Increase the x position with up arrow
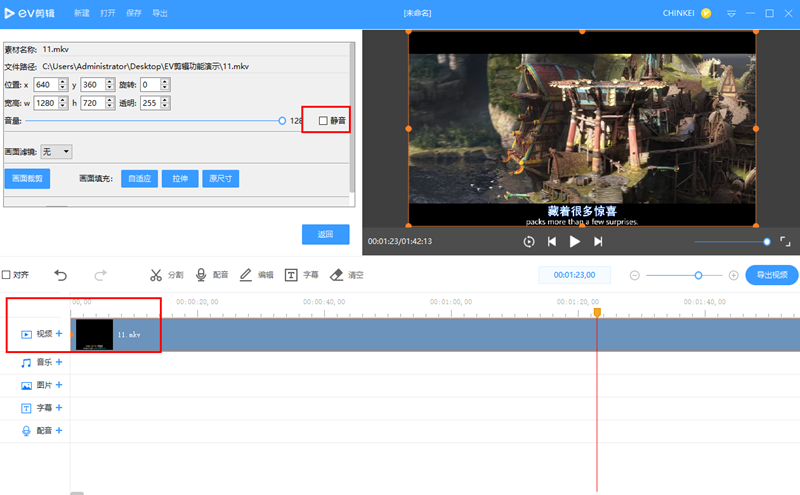 click(63, 82)
